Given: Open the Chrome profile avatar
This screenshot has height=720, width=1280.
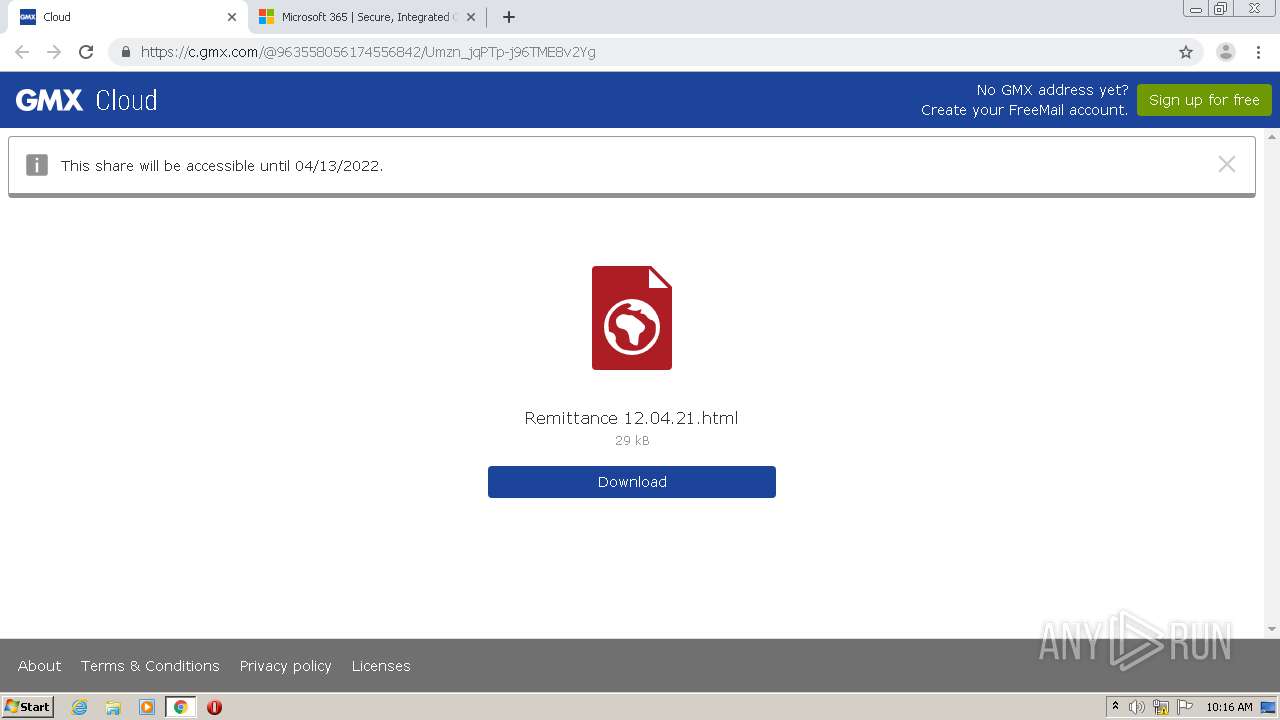Looking at the screenshot, I should [x=1226, y=52].
